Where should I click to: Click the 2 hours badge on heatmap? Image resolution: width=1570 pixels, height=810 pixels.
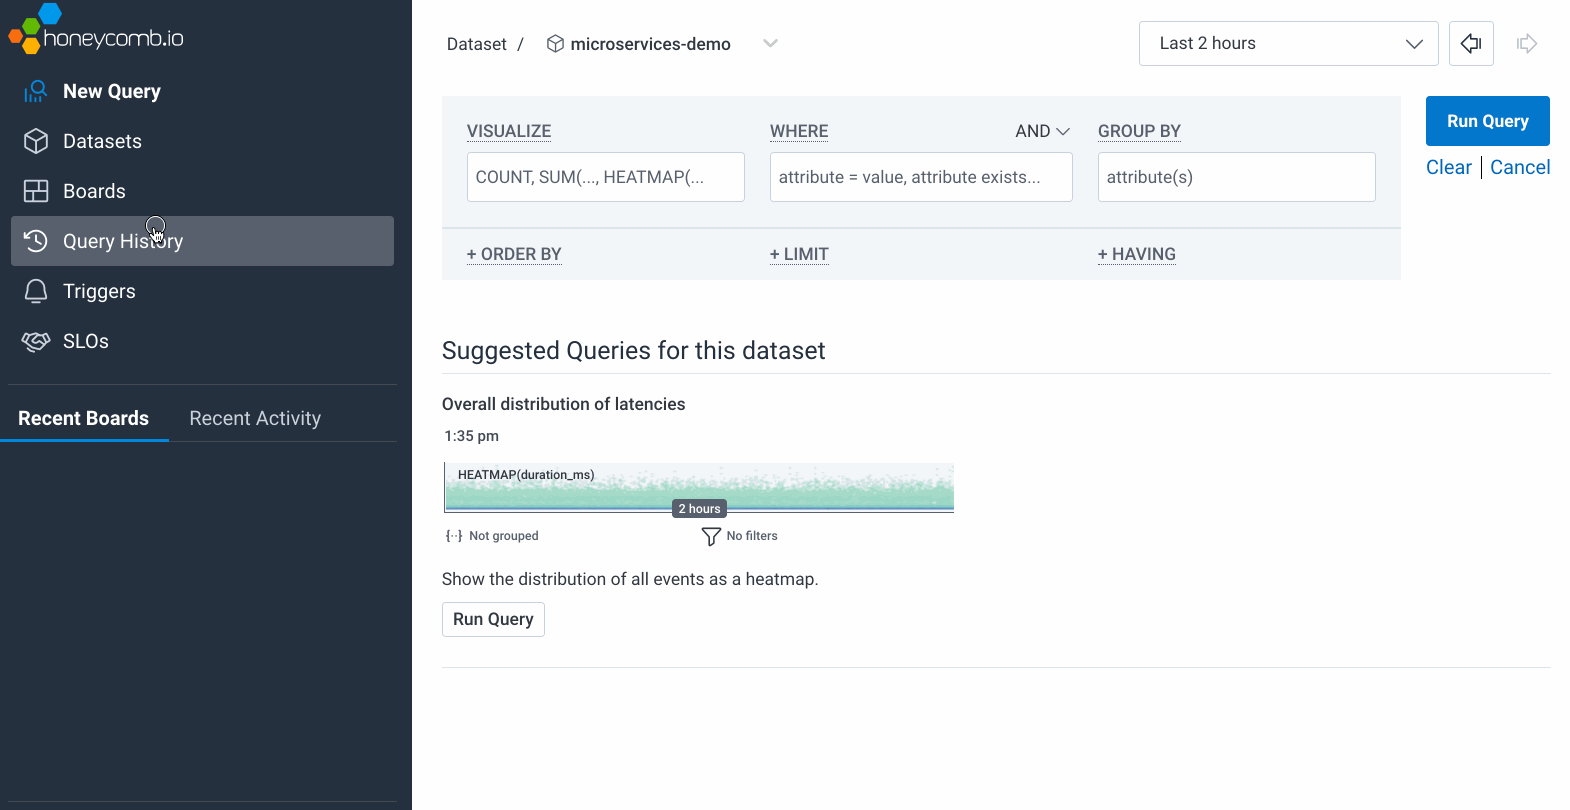(699, 508)
